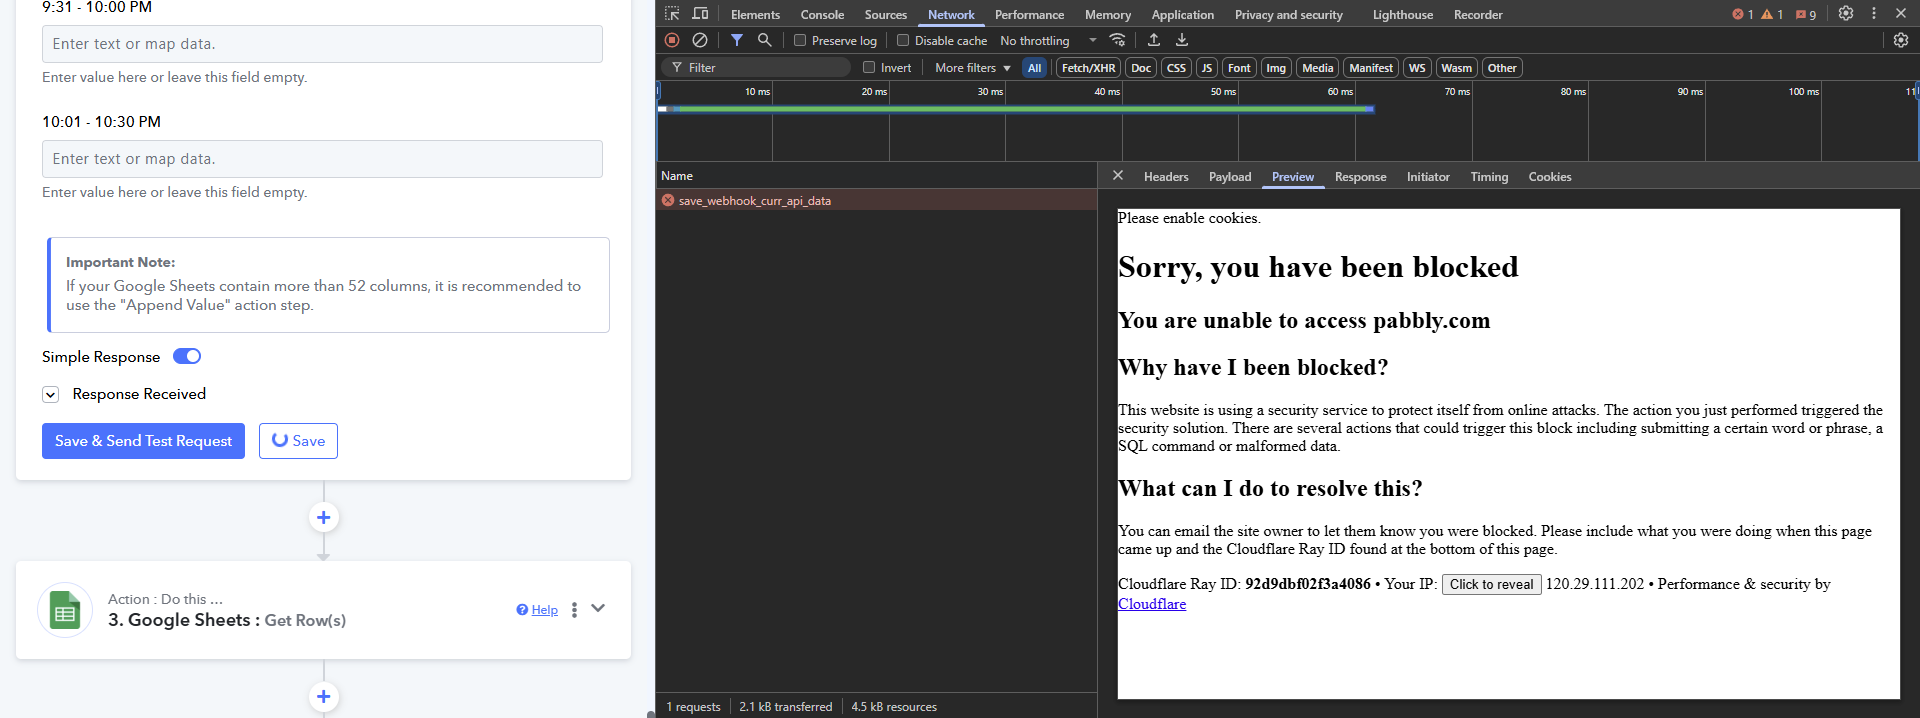
Task: Click the 9:31 - 10:00 PM input field
Action: click(322, 44)
